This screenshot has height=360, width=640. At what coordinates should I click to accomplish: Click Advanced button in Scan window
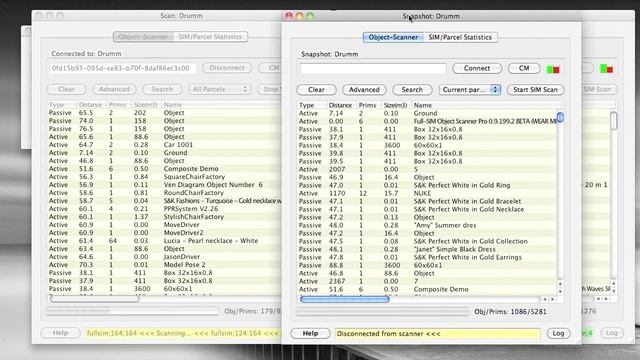114,89
